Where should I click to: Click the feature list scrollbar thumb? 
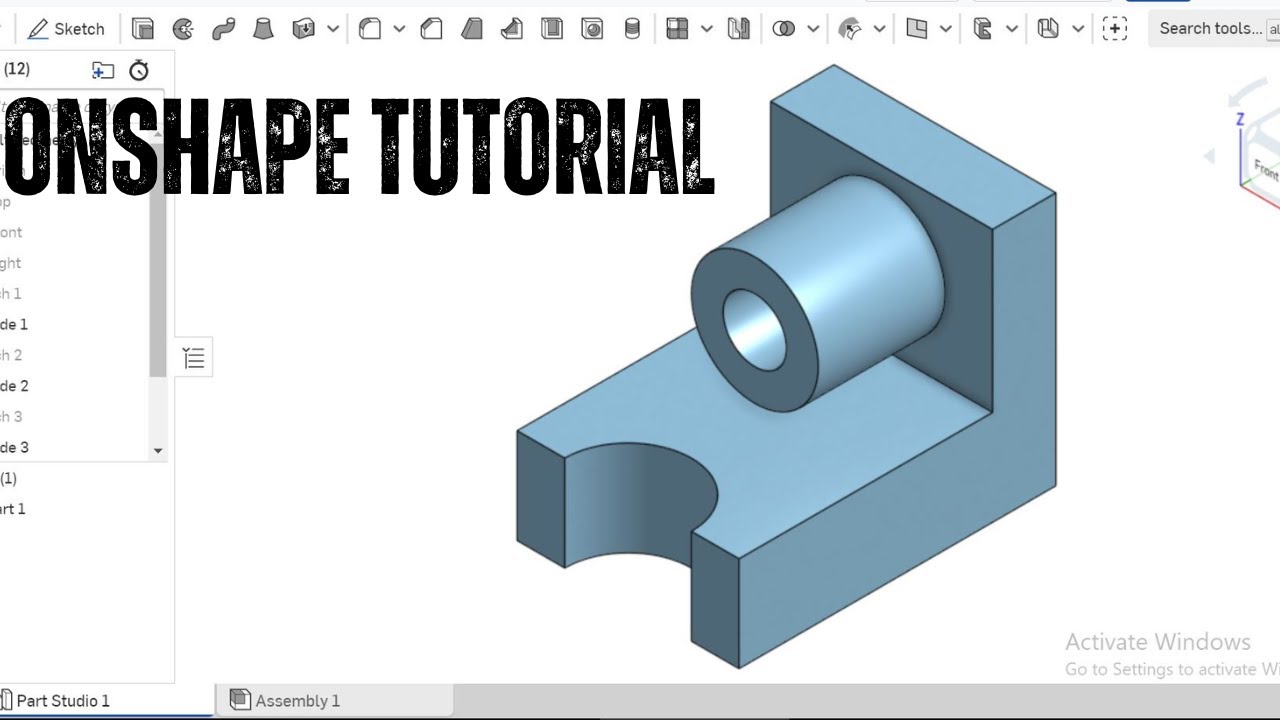[157, 260]
